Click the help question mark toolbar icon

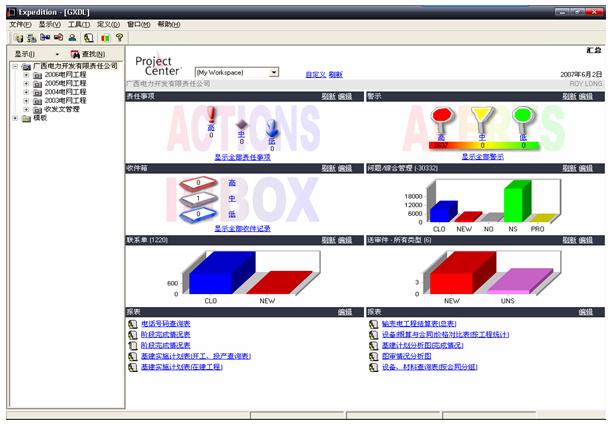pos(120,37)
